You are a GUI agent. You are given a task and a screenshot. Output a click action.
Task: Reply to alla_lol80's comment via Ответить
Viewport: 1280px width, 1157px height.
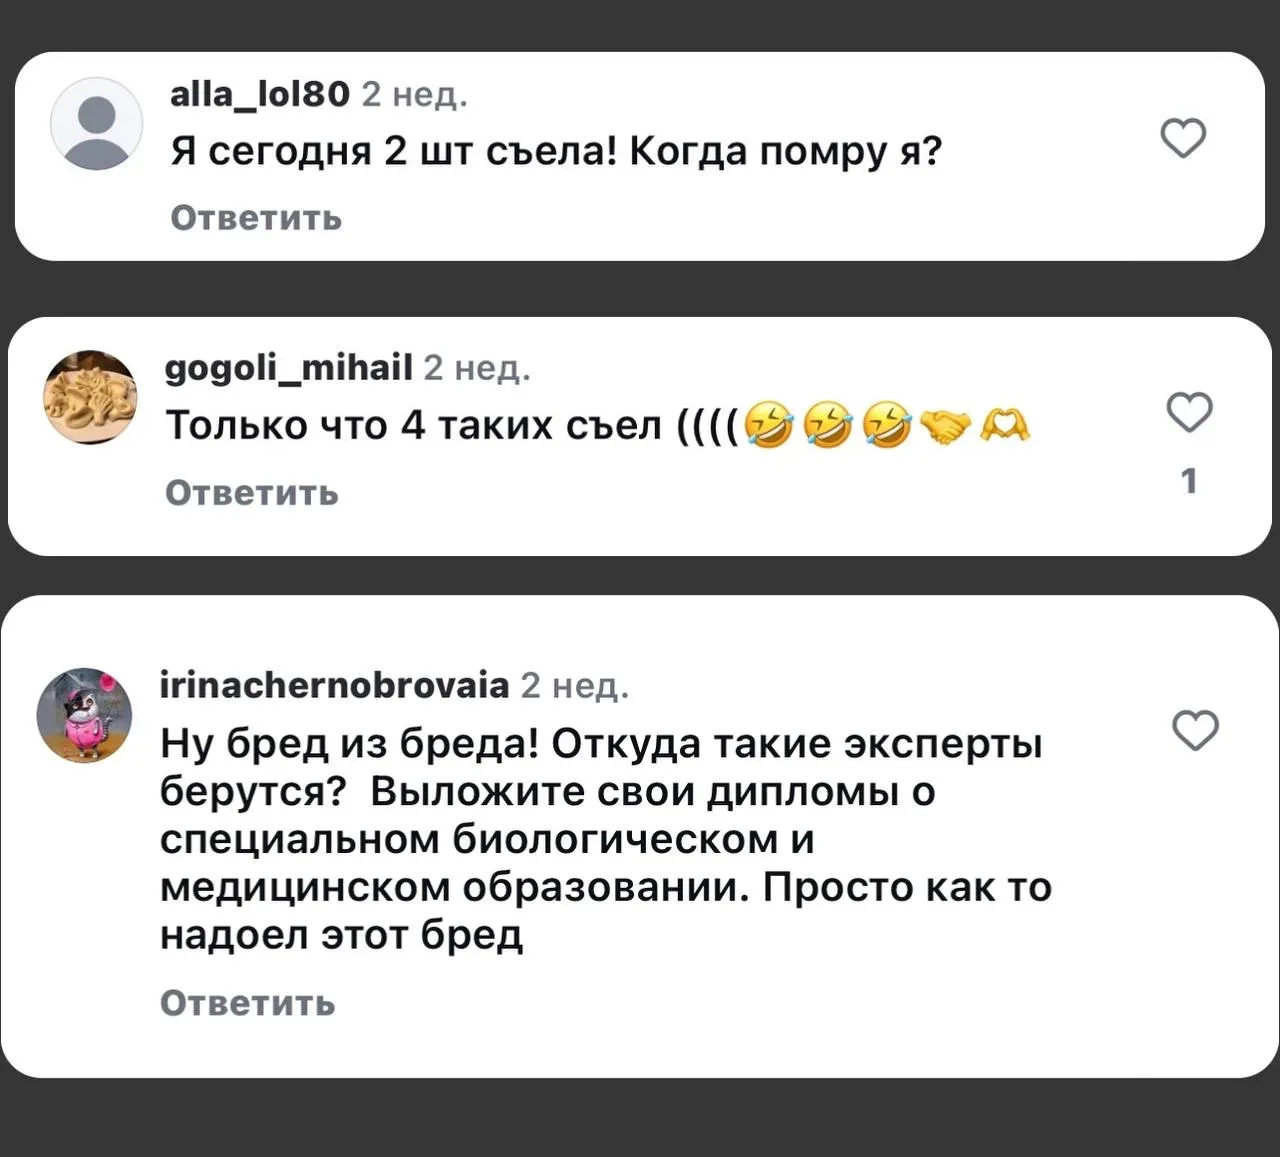coord(256,217)
